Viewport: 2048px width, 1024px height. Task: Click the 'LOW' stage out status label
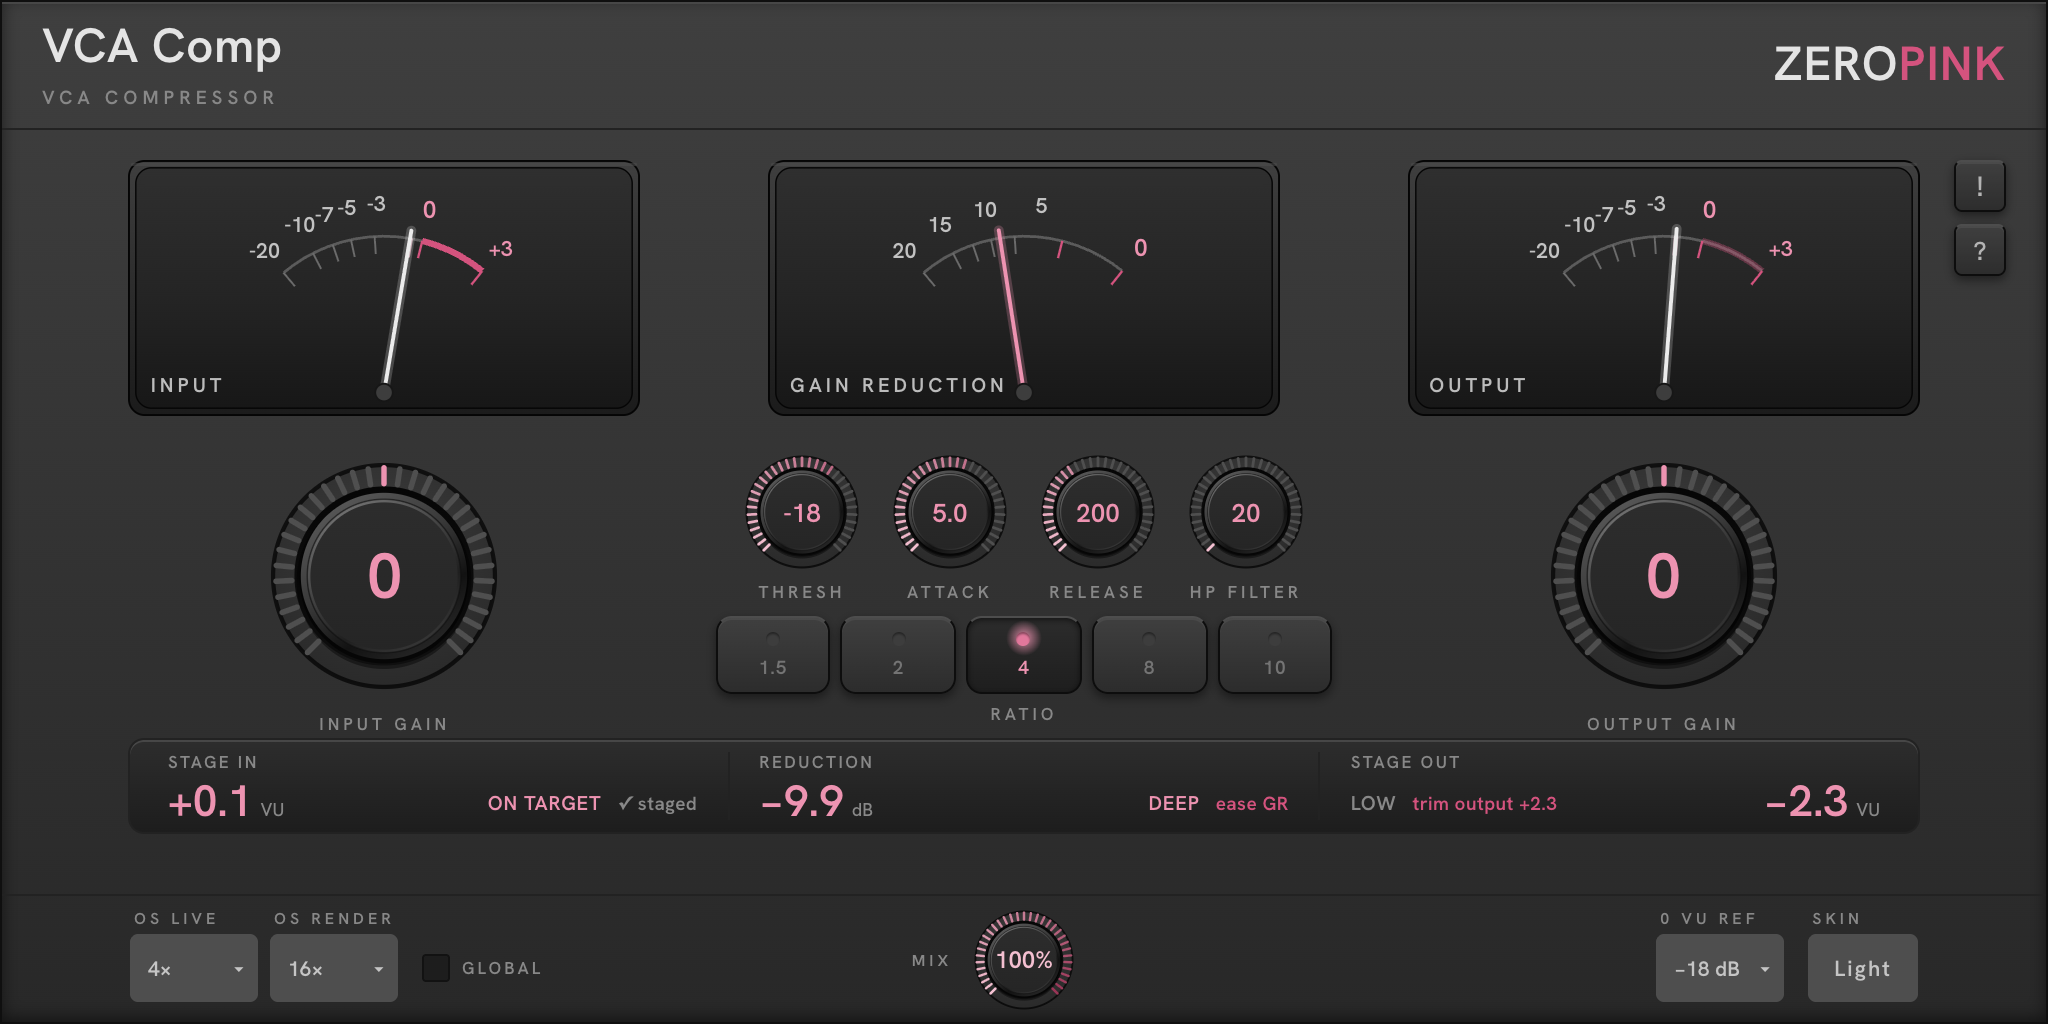pyautogui.click(x=1372, y=804)
